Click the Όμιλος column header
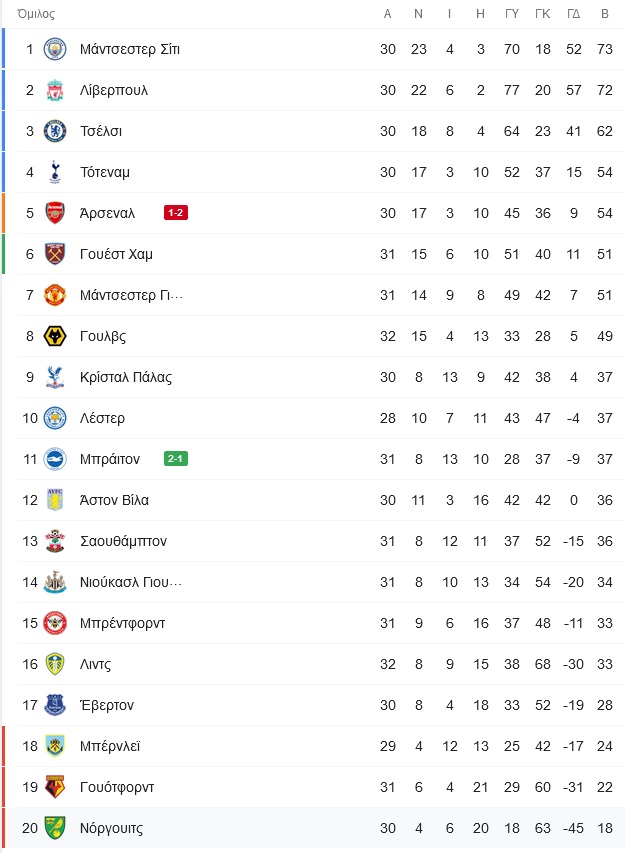 pyautogui.click(x=36, y=14)
